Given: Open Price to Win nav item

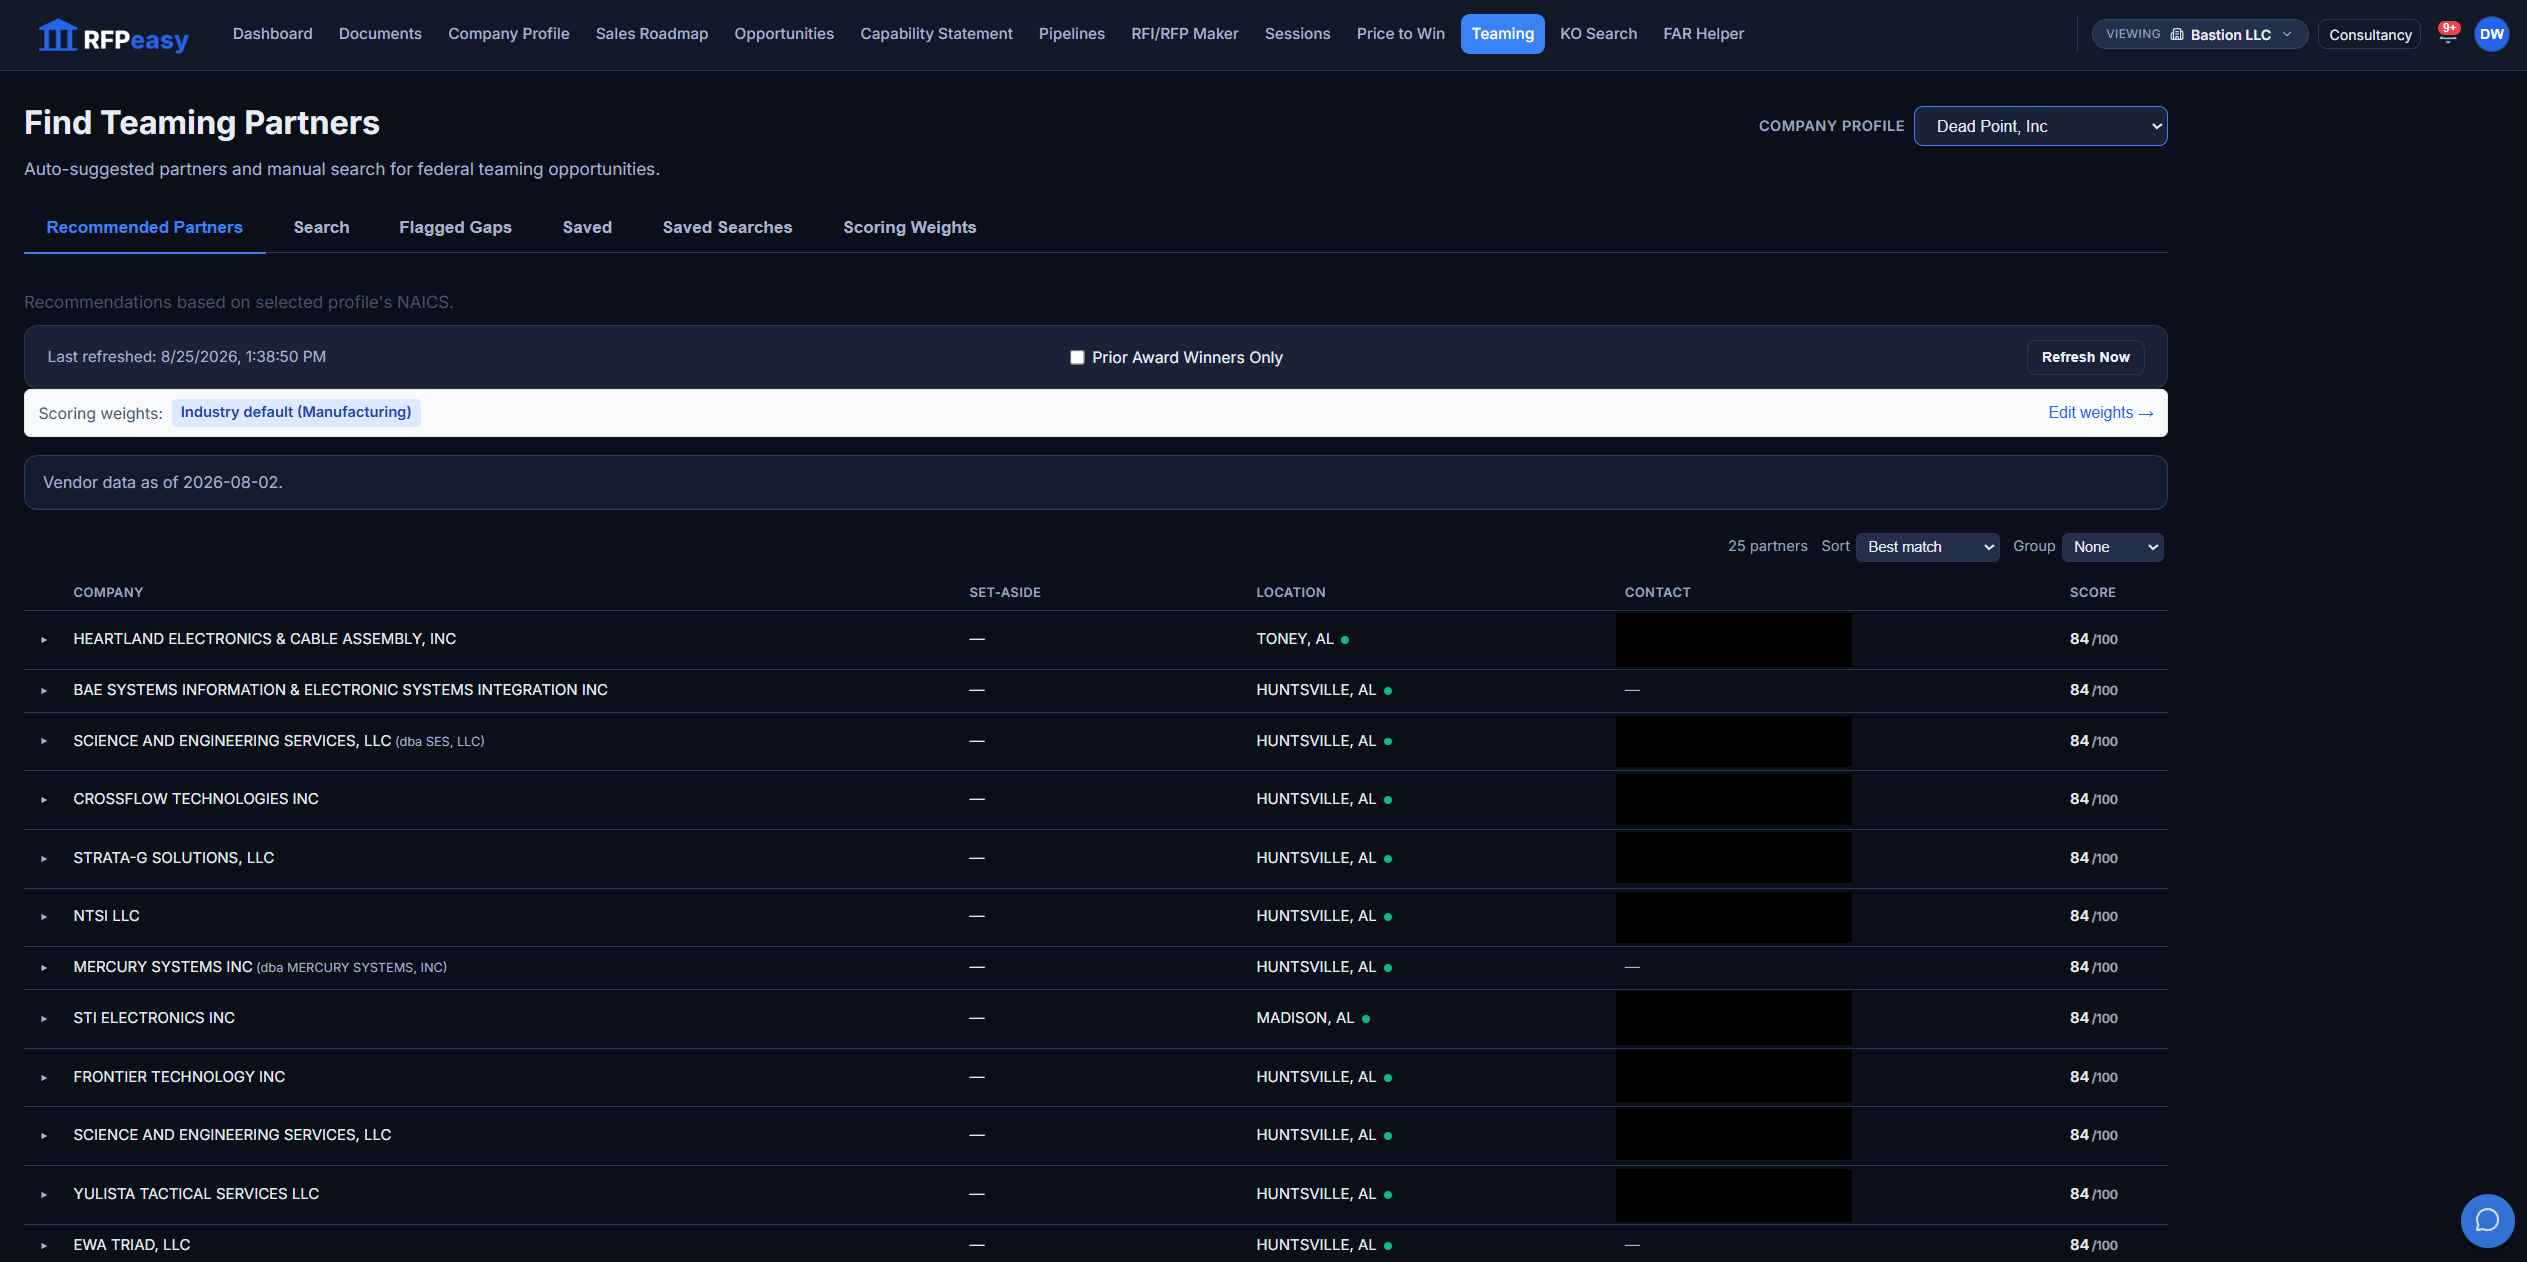Looking at the screenshot, I should coord(1400,34).
